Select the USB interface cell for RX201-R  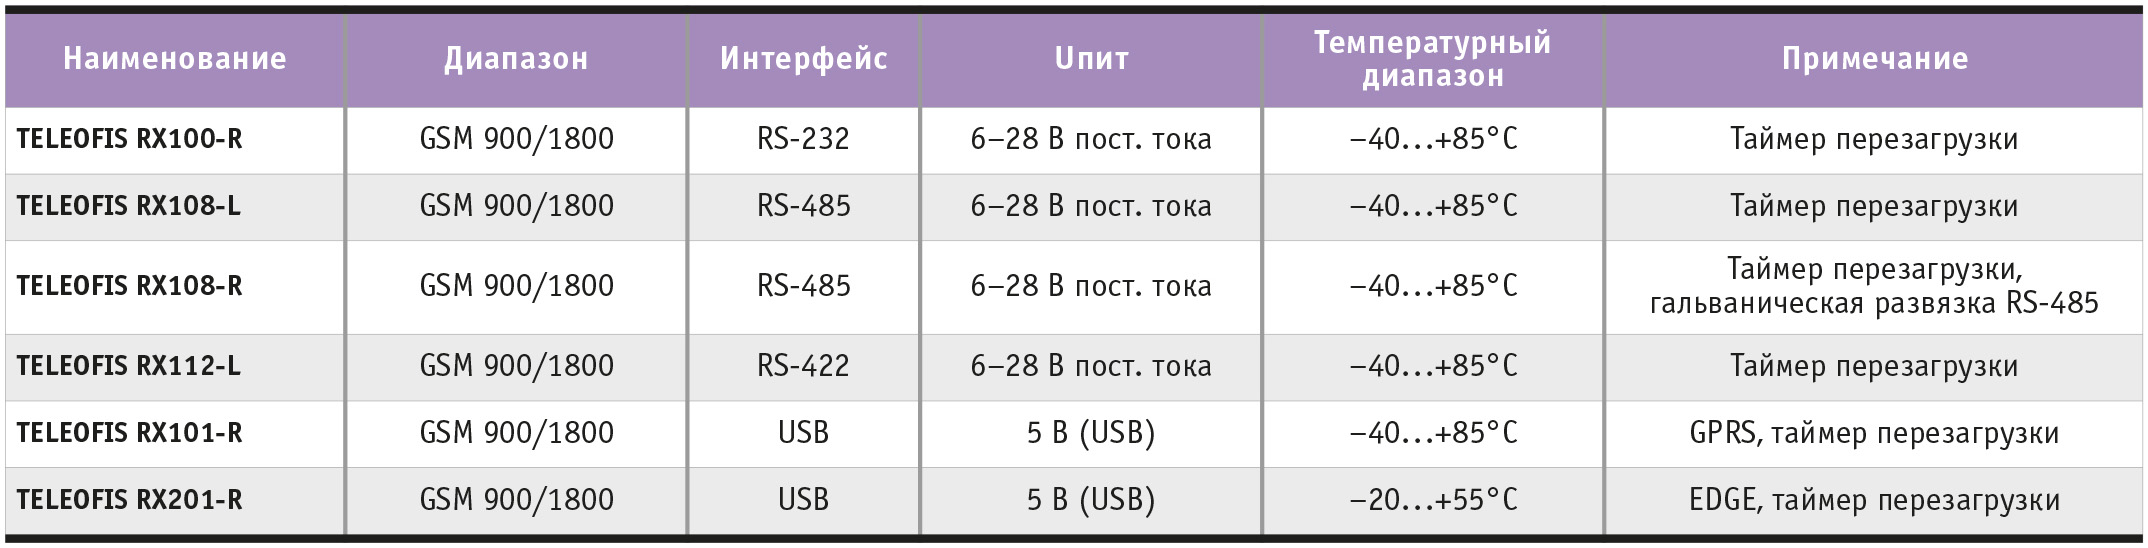(x=804, y=500)
